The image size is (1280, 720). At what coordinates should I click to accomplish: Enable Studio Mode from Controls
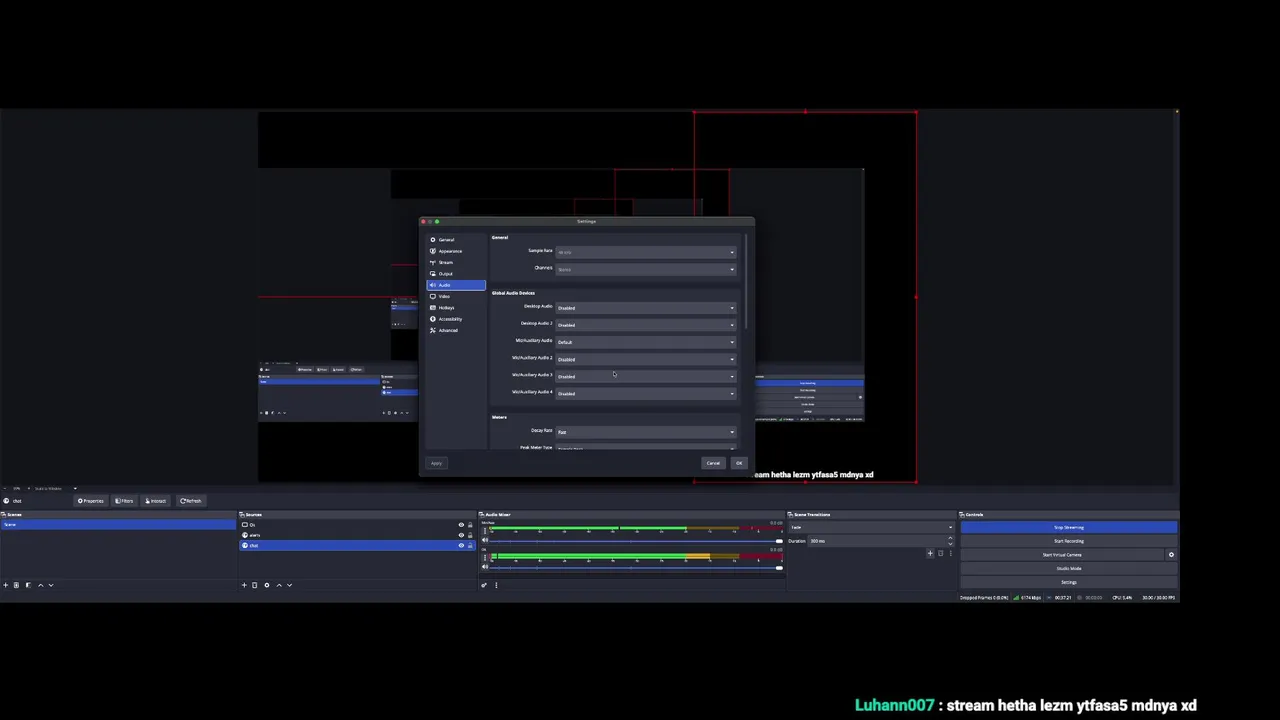click(1068, 568)
